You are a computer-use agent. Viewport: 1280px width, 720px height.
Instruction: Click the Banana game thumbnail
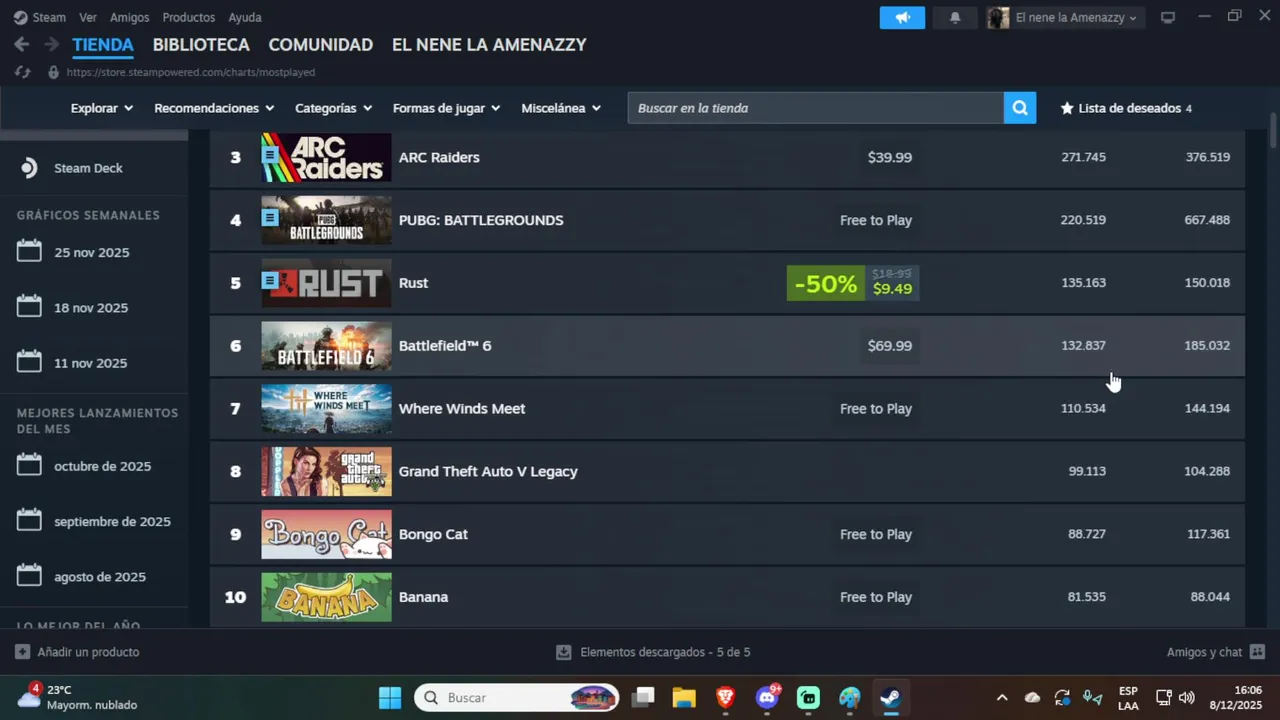pos(326,597)
